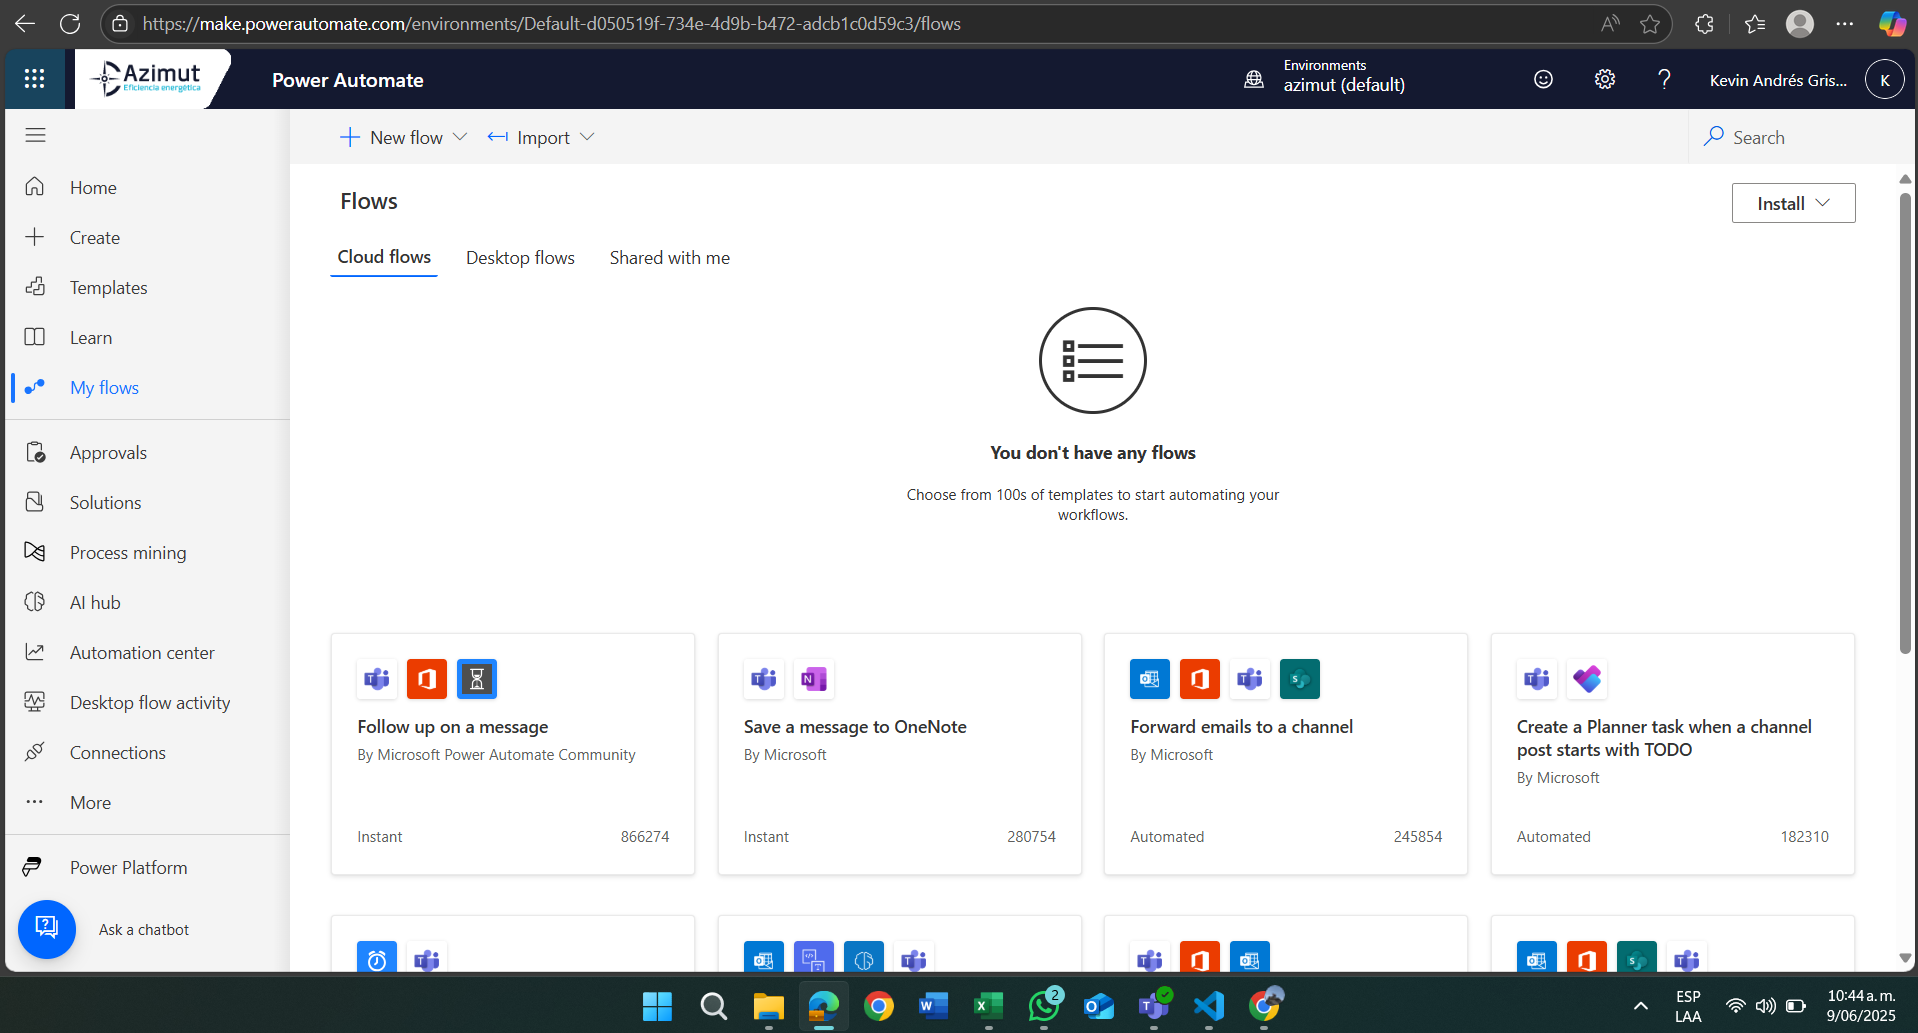Click the feedback smiley icon
This screenshot has height=1033, width=1918.
click(x=1543, y=79)
